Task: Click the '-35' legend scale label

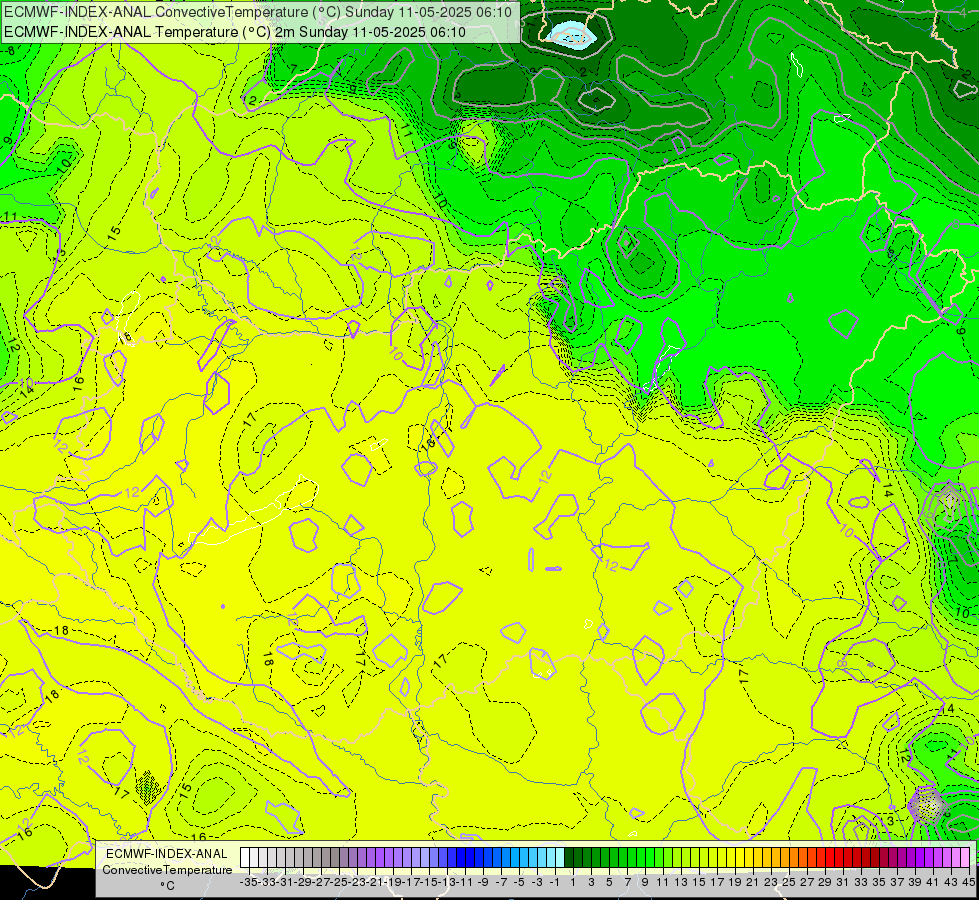Action: pos(249,882)
